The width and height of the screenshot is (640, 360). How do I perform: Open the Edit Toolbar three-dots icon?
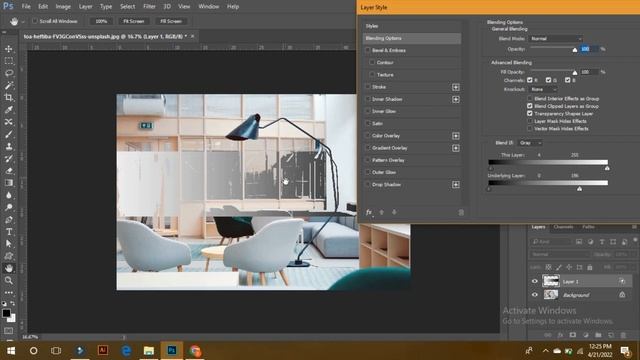pyautogui.click(x=9, y=293)
